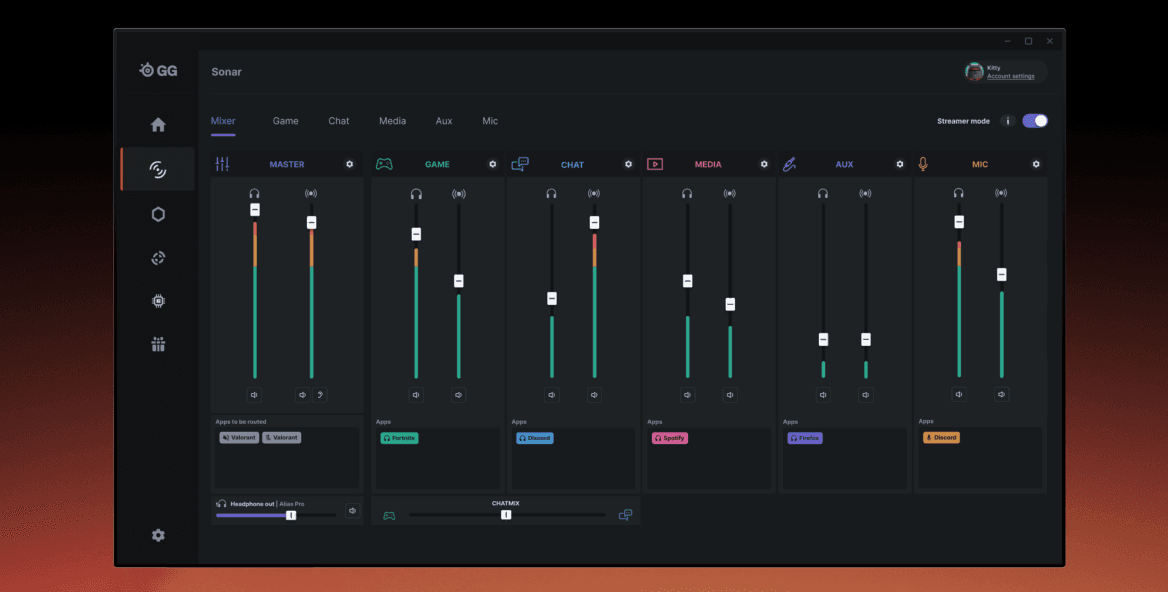Image resolution: width=1168 pixels, height=592 pixels.
Task: Click the microphone icon on MIC channel header
Action: 923,163
